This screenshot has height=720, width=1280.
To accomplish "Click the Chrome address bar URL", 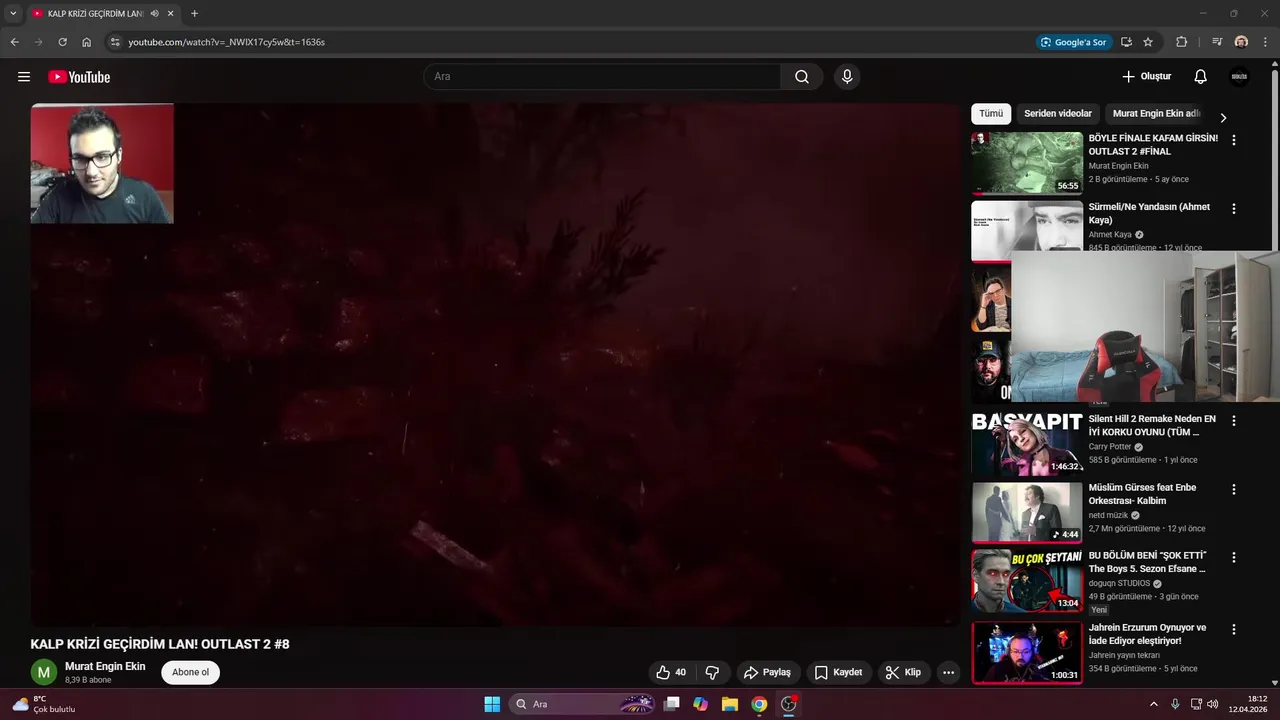I will (226, 42).
